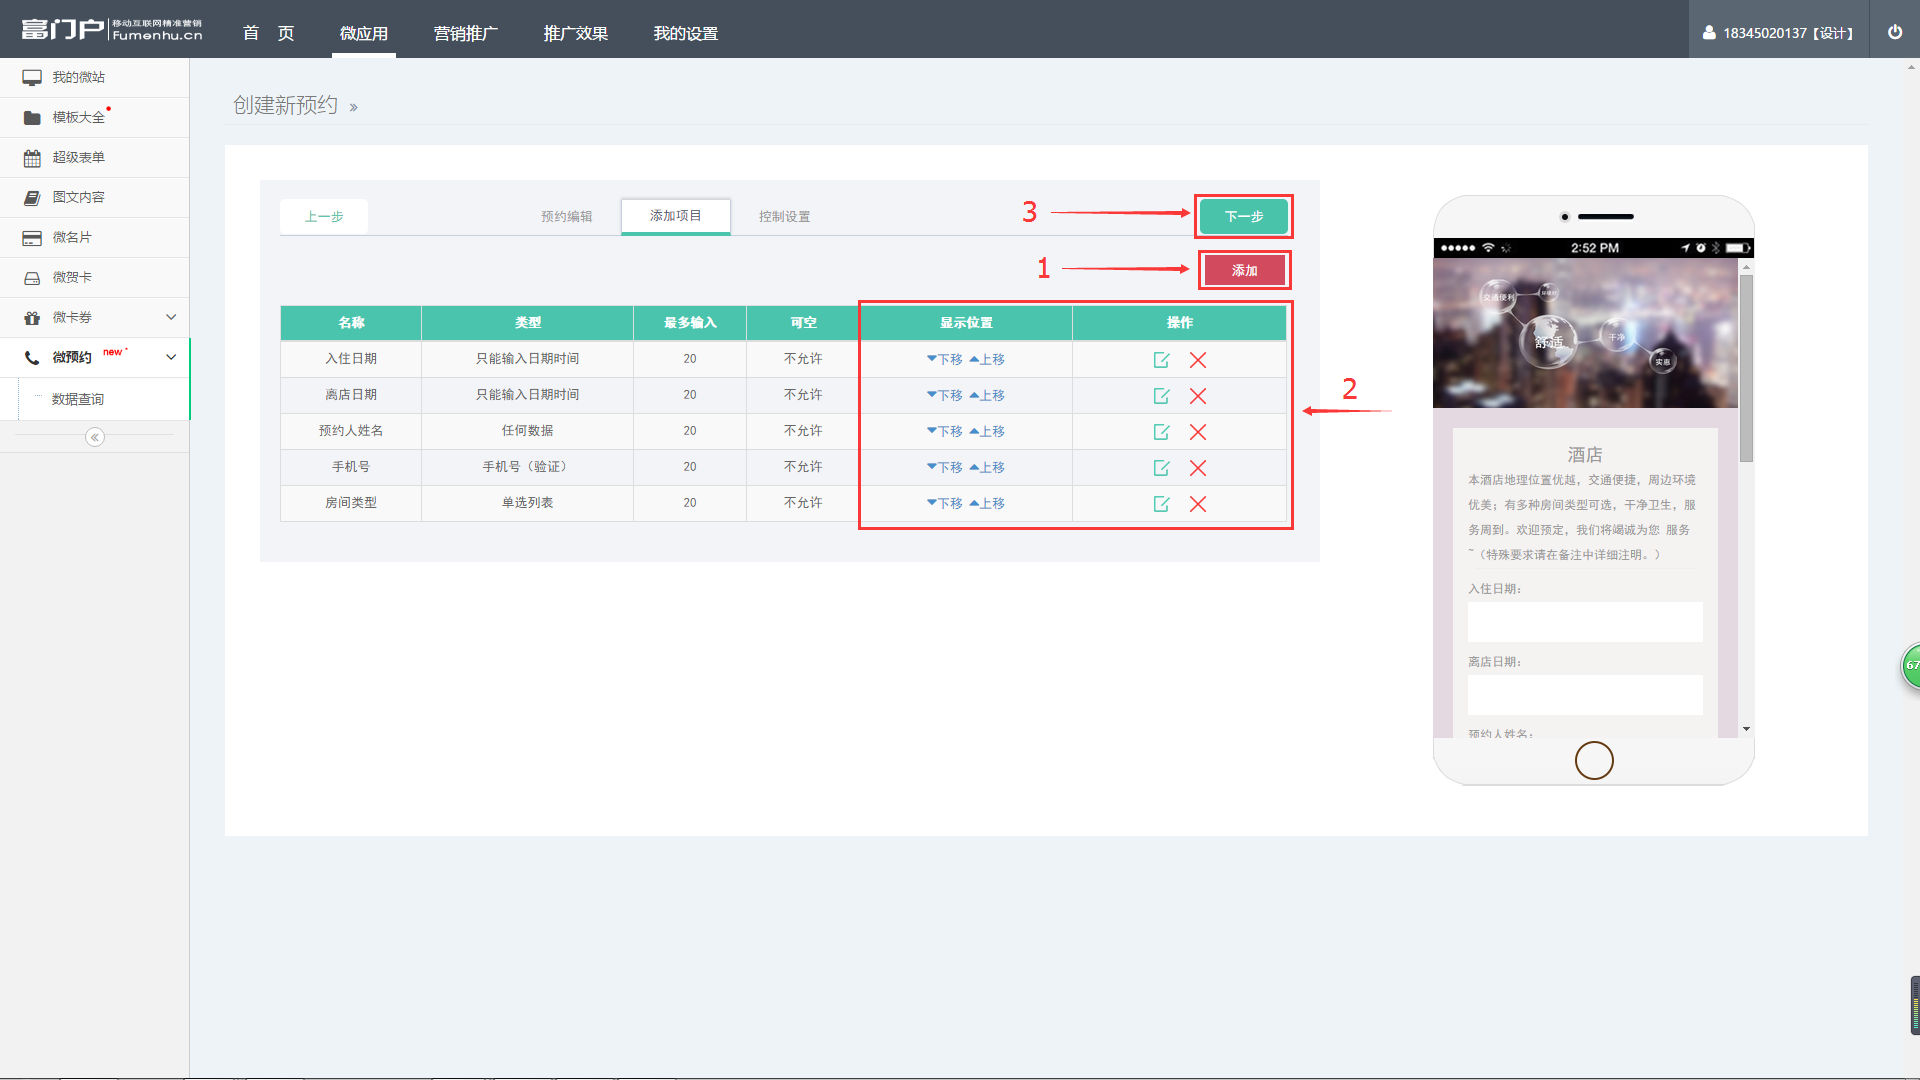The width and height of the screenshot is (1920, 1080).
Task: Move 手机号 row down with 下移
Action: tap(944, 467)
